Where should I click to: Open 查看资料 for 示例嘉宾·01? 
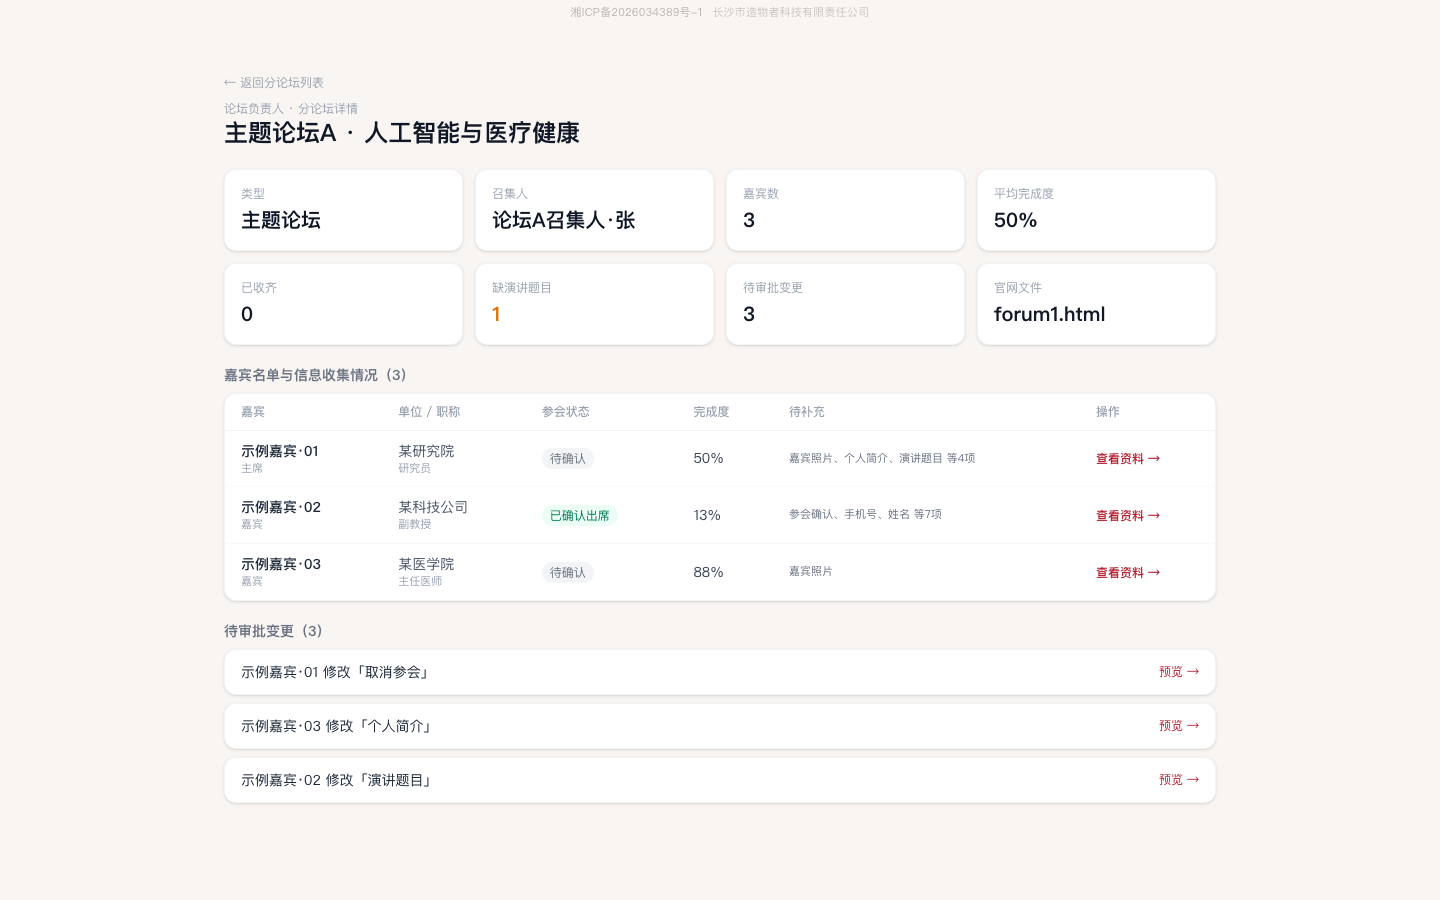1128,459
